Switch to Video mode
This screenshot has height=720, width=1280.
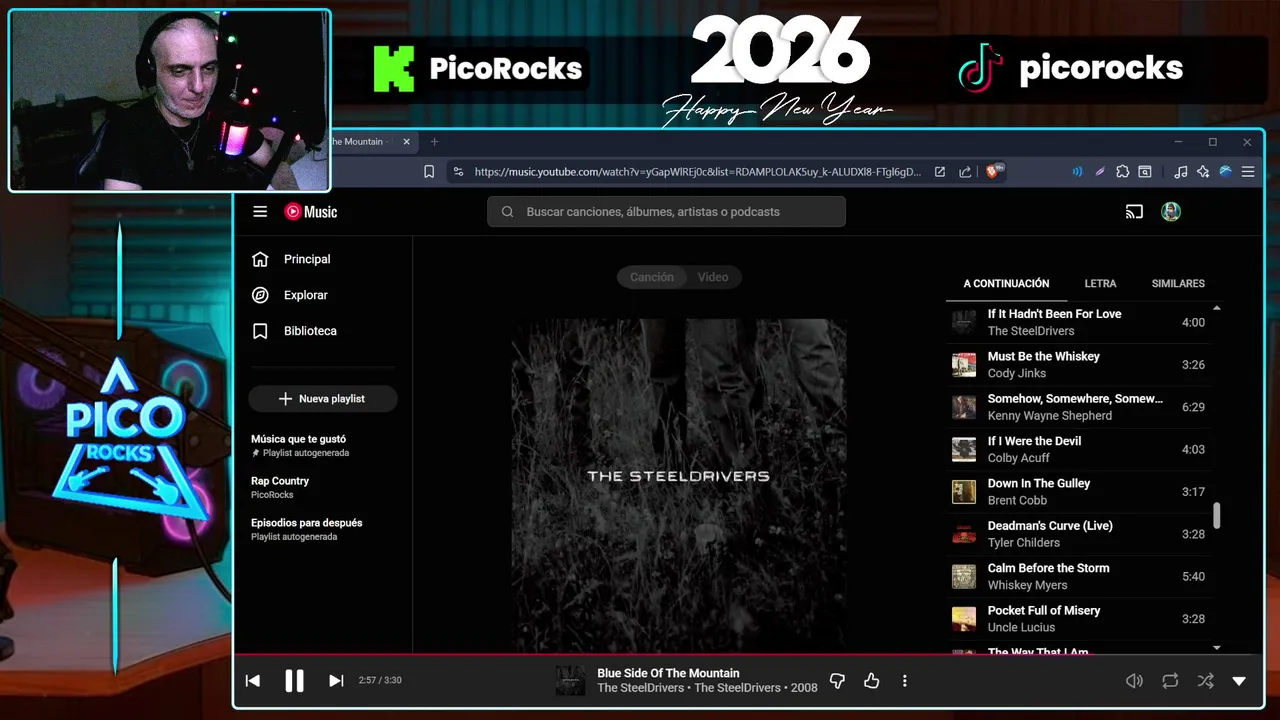(x=713, y=277)
